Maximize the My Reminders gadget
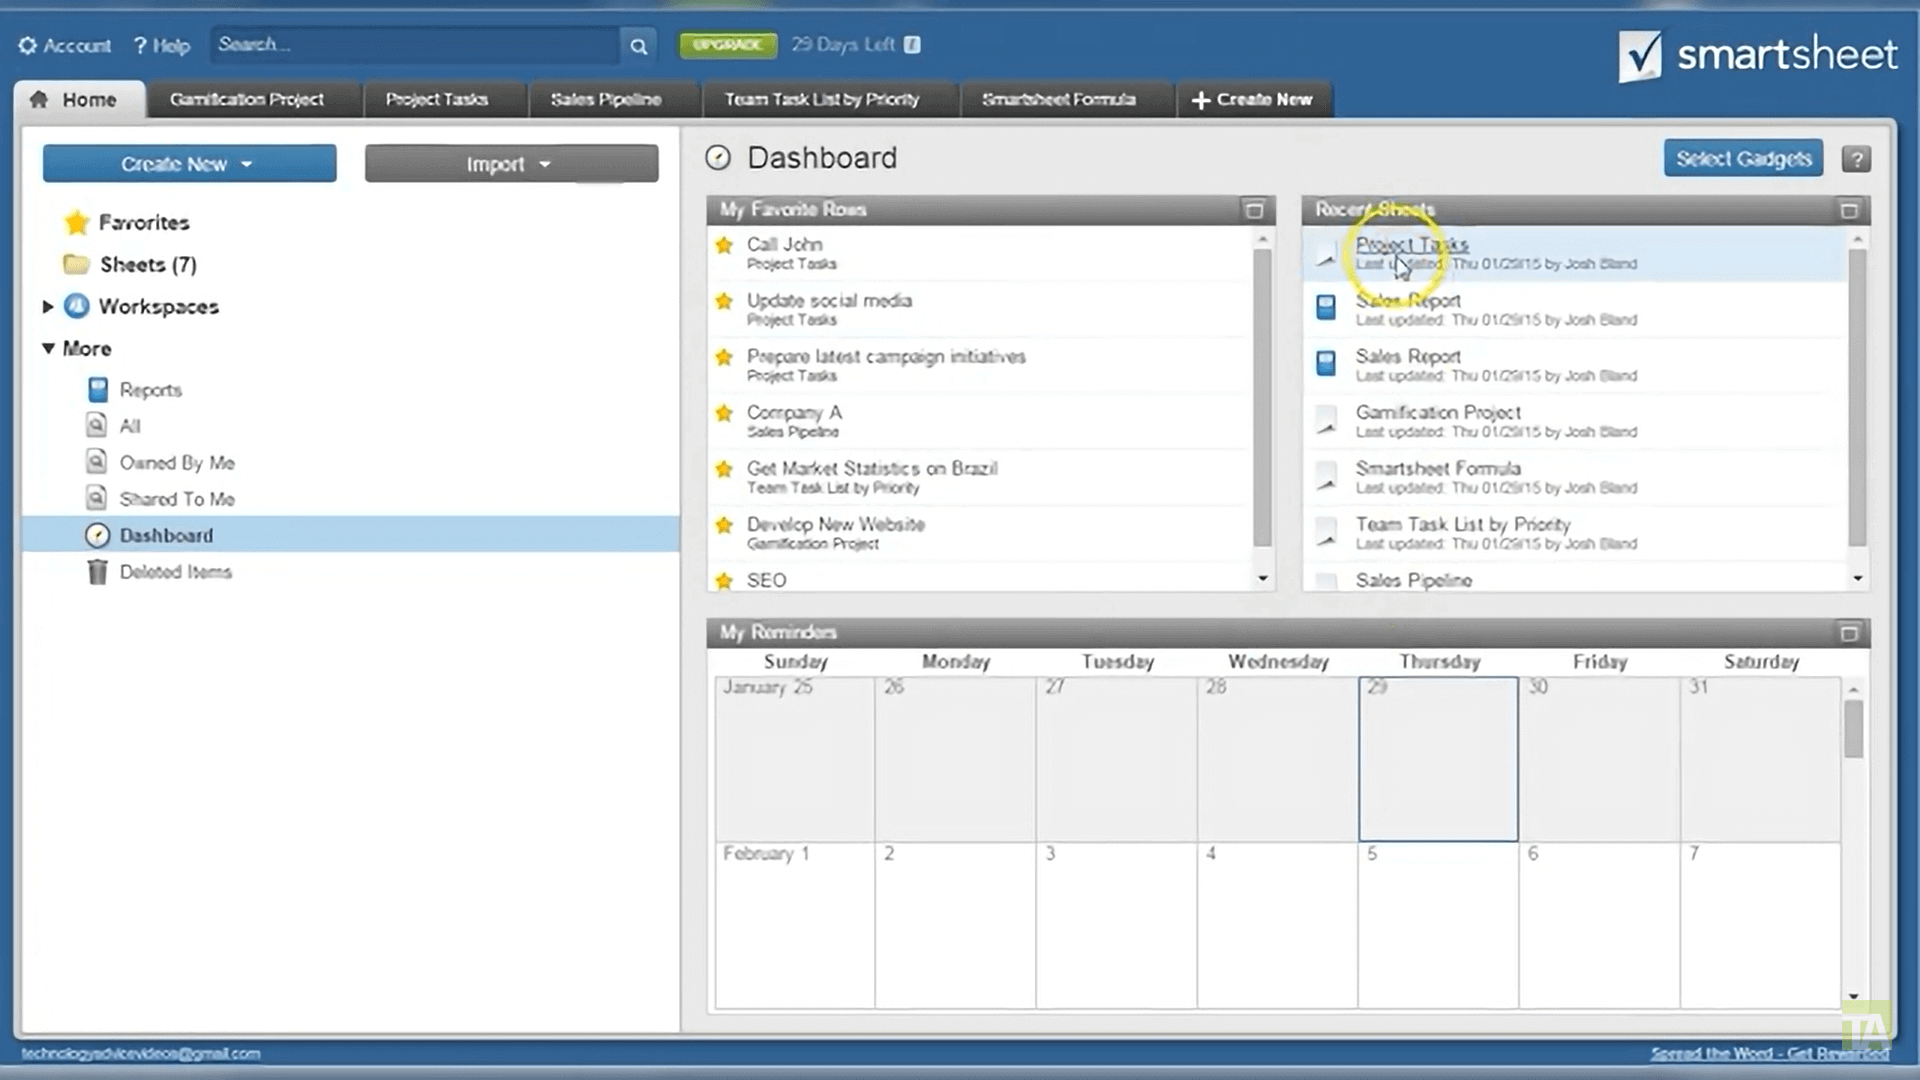The height and width of the screenshot is (1080, 1920). click(x=1848, y=633)
